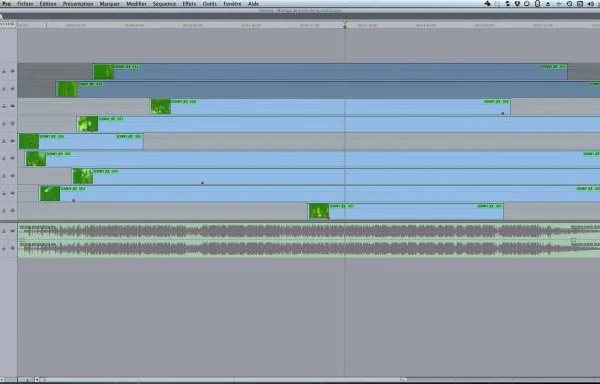This screenshot has width=600, height=384.
Task: Toggle auto-select on the second audio track
Action: point(12,248)
